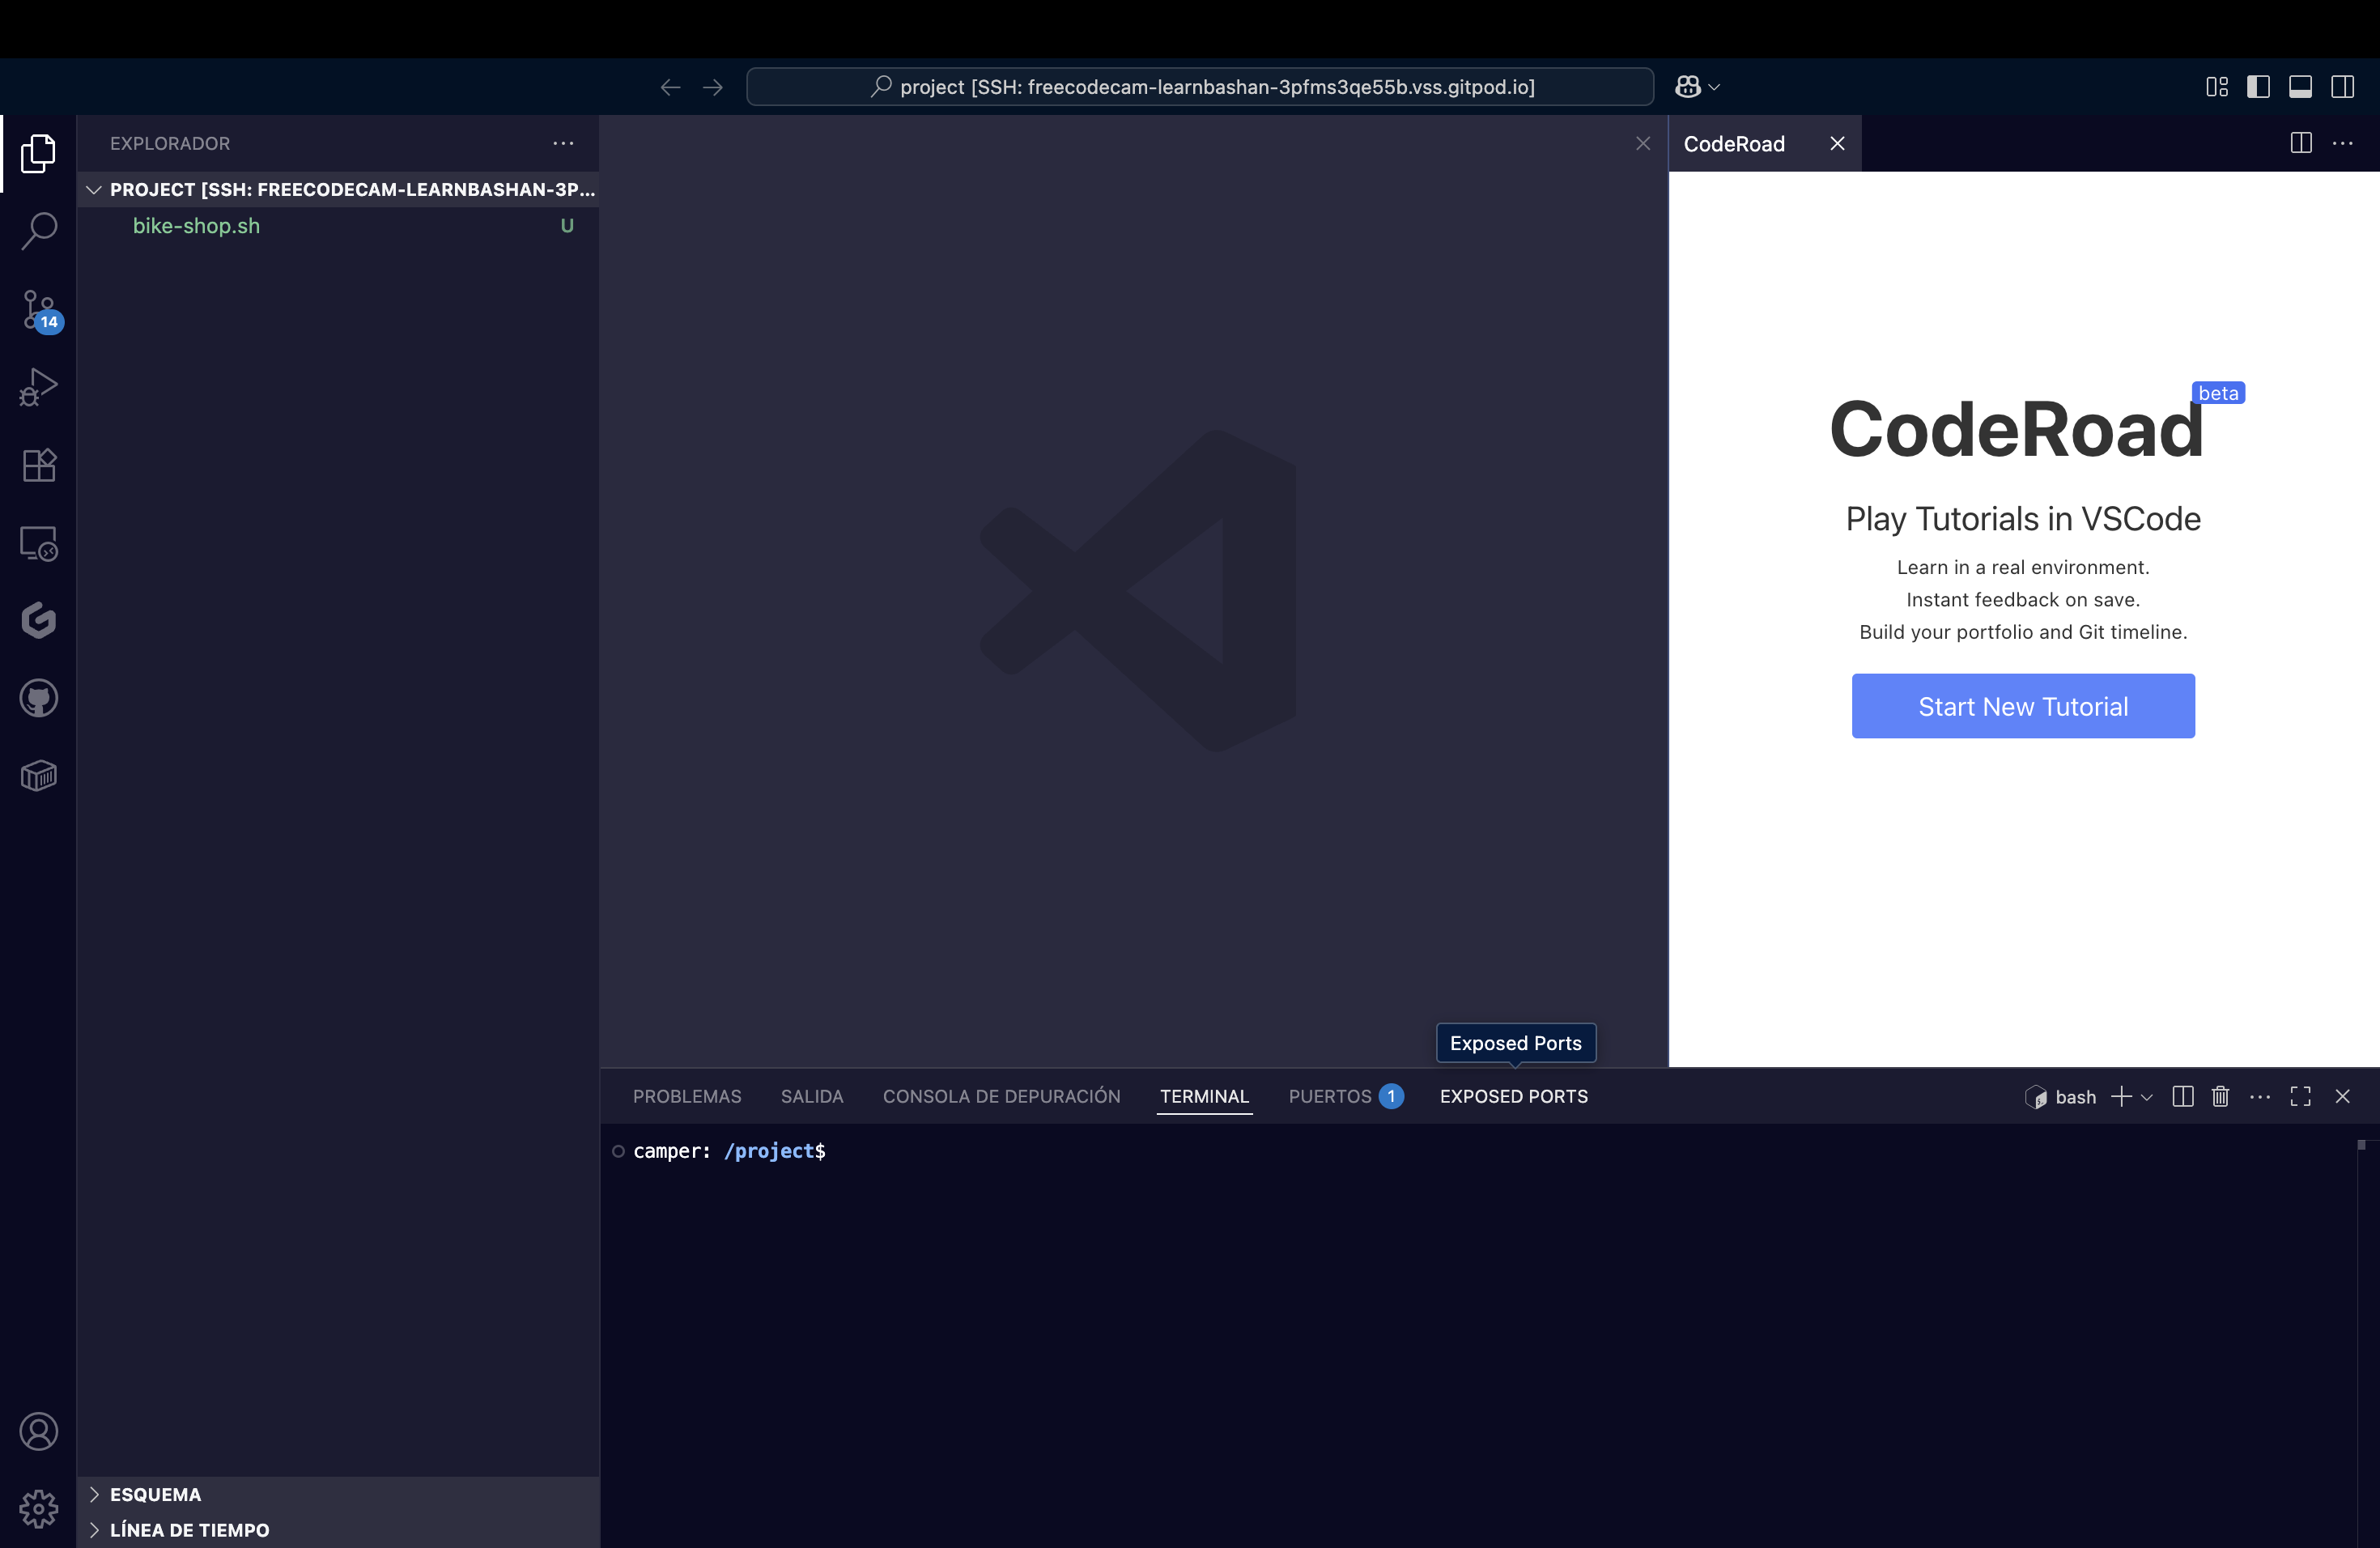Open the Gitpod sidebar view
Image resolution: width=2380 pixels, height=1548 pixels.
point(39,620)
